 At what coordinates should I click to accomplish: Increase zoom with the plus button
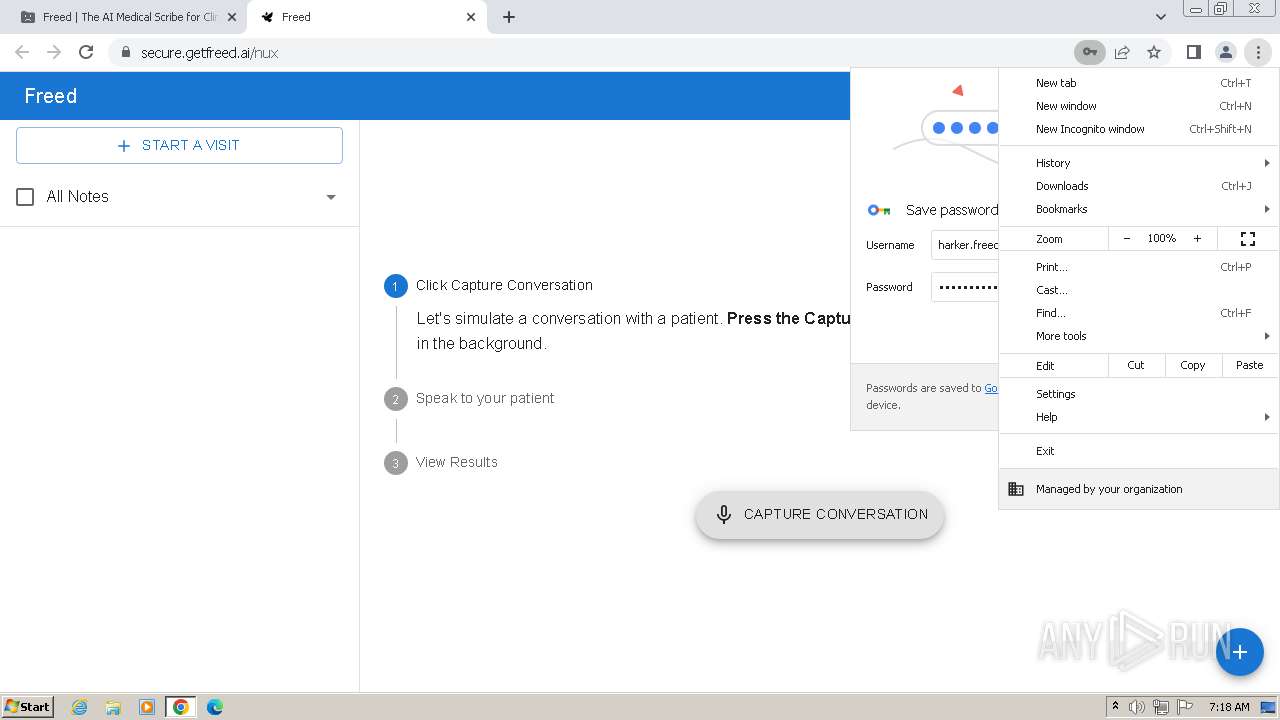pos(1197,239)
